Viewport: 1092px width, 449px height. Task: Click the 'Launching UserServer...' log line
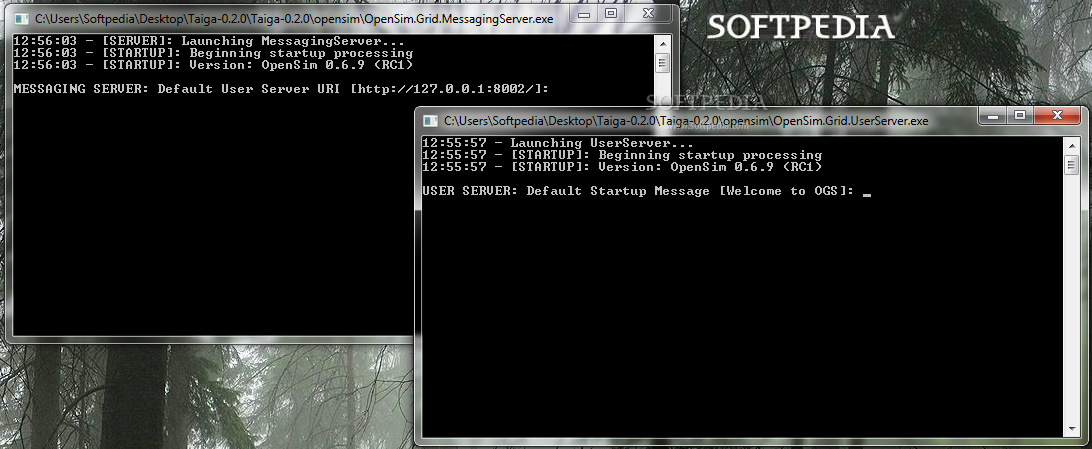pyautogui.click(x=557, y=143)
